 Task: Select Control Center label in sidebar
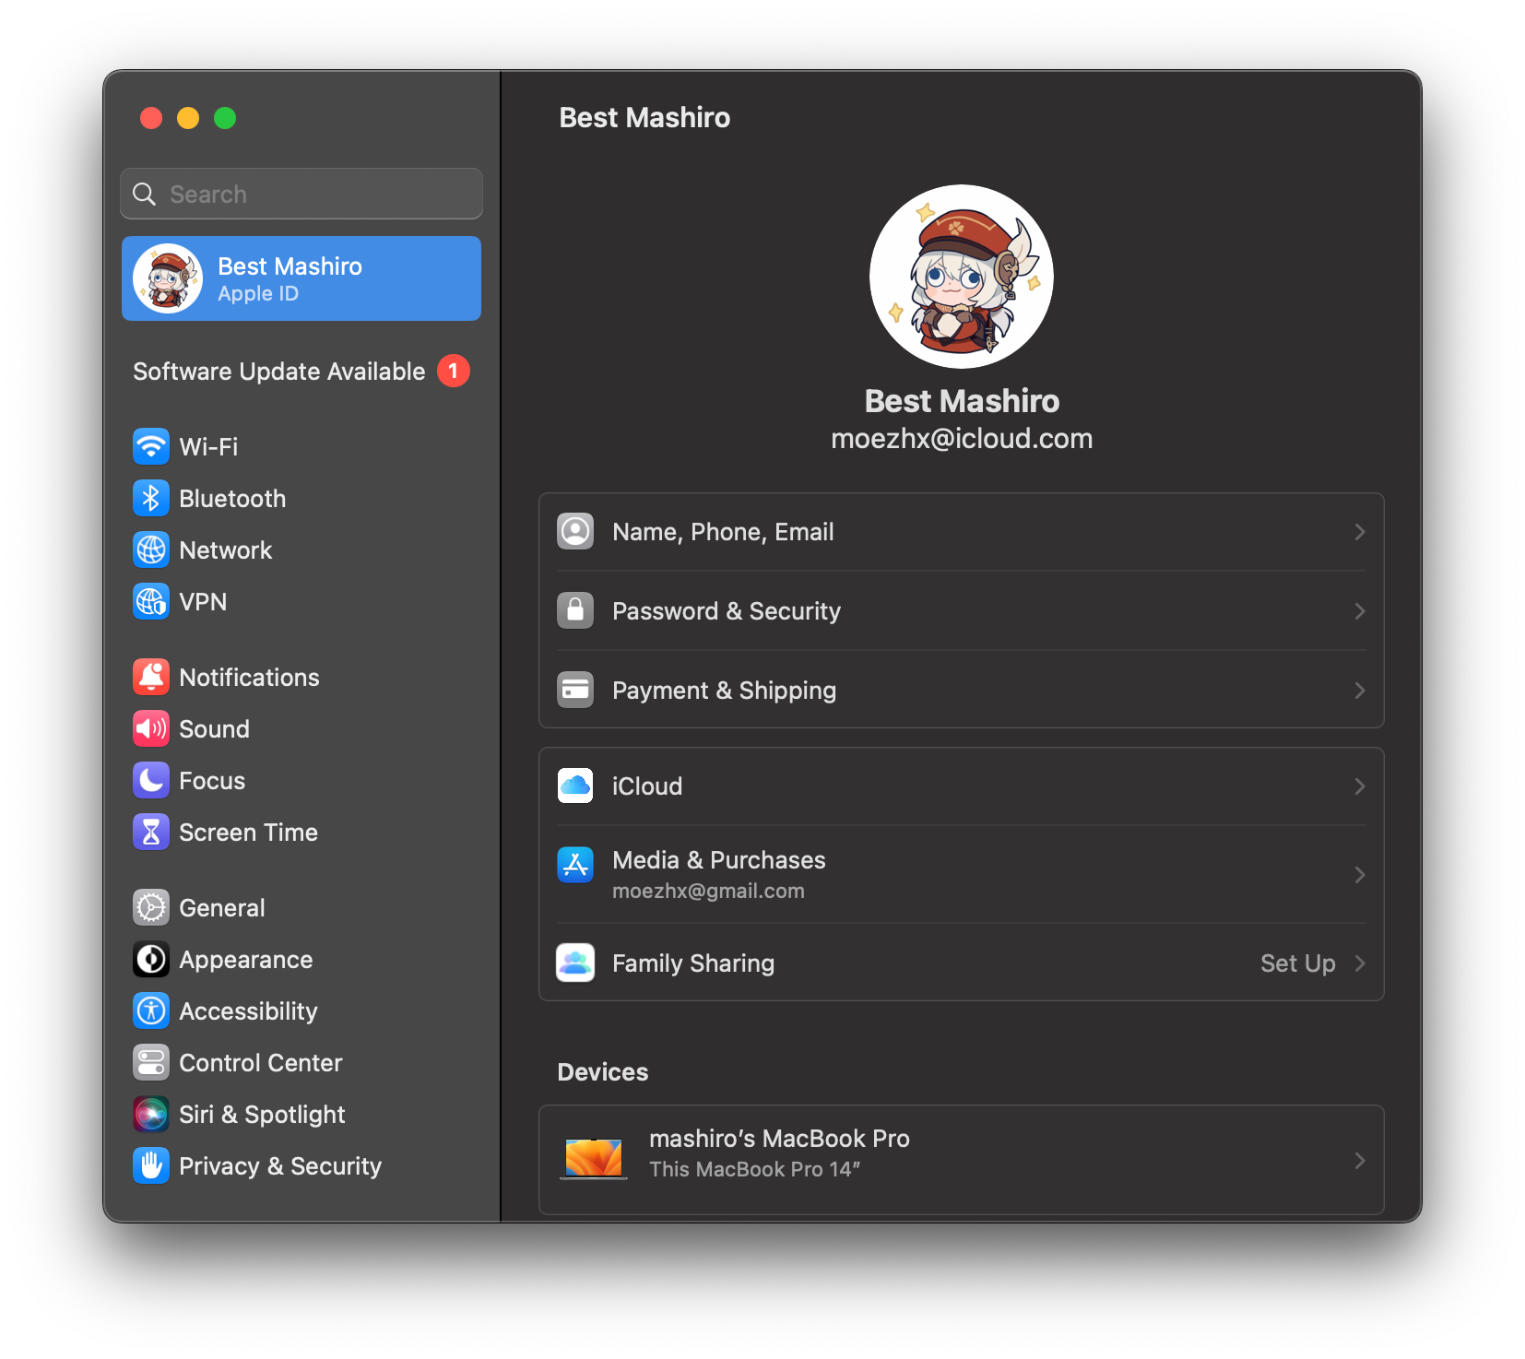261,1063
